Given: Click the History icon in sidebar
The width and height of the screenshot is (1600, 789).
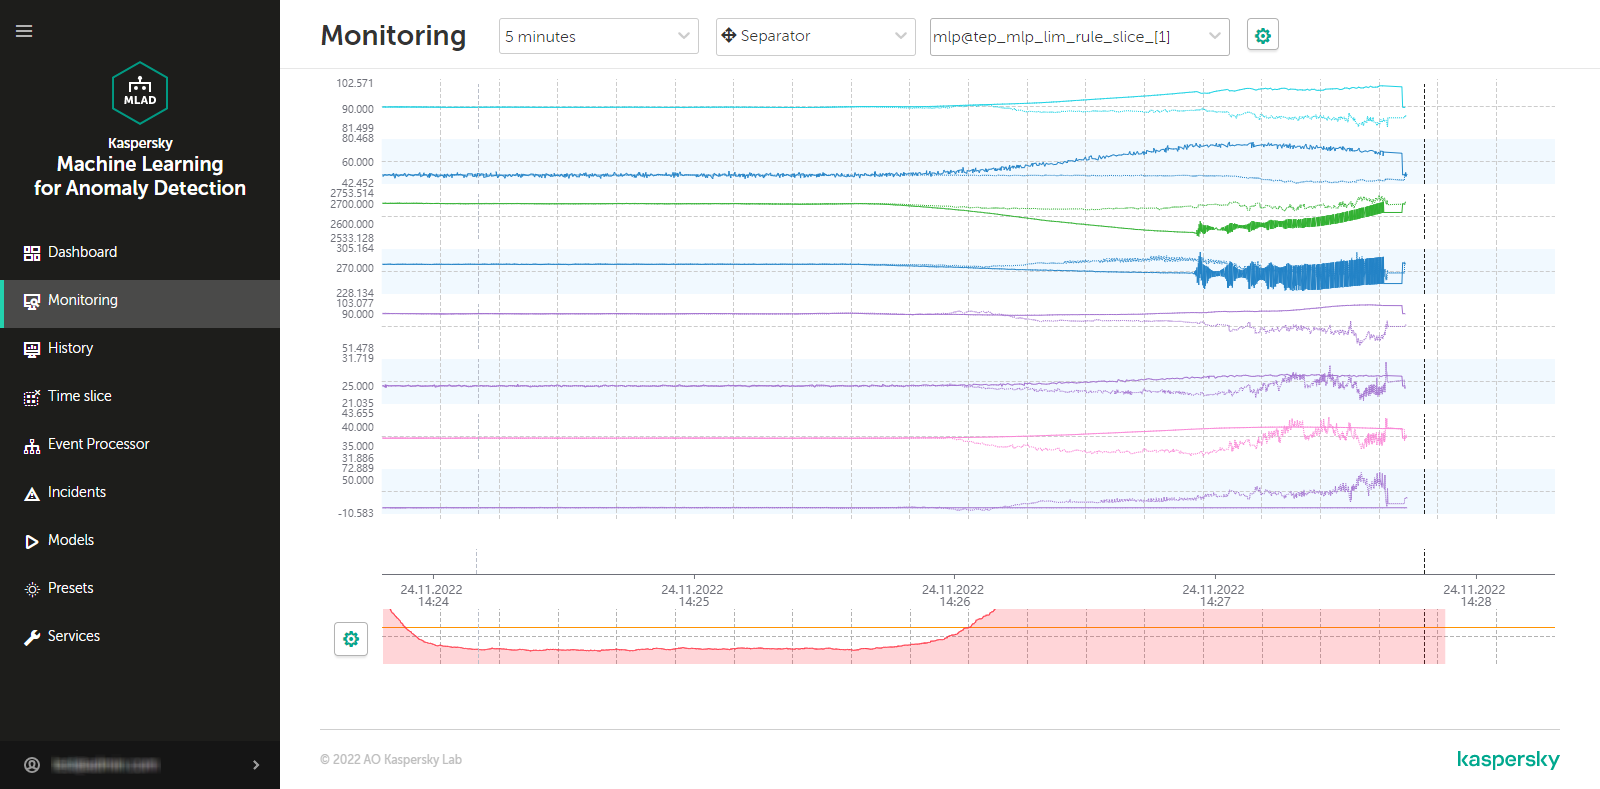Looking at the screenshot, I should (x=32, y=349).
